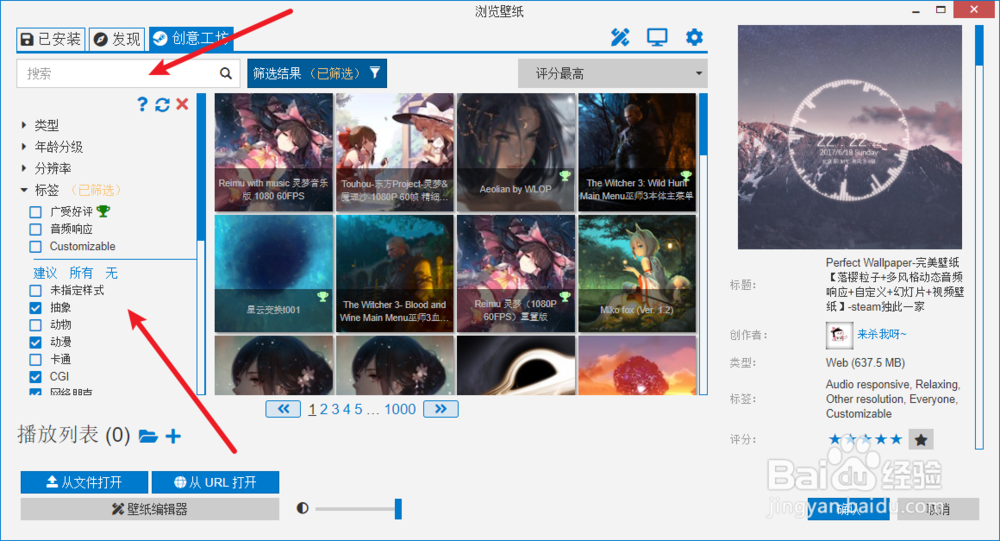Click the 筛选结果 filter button
The height and width of the screenshot is (541, 1000).
[317, 73]
